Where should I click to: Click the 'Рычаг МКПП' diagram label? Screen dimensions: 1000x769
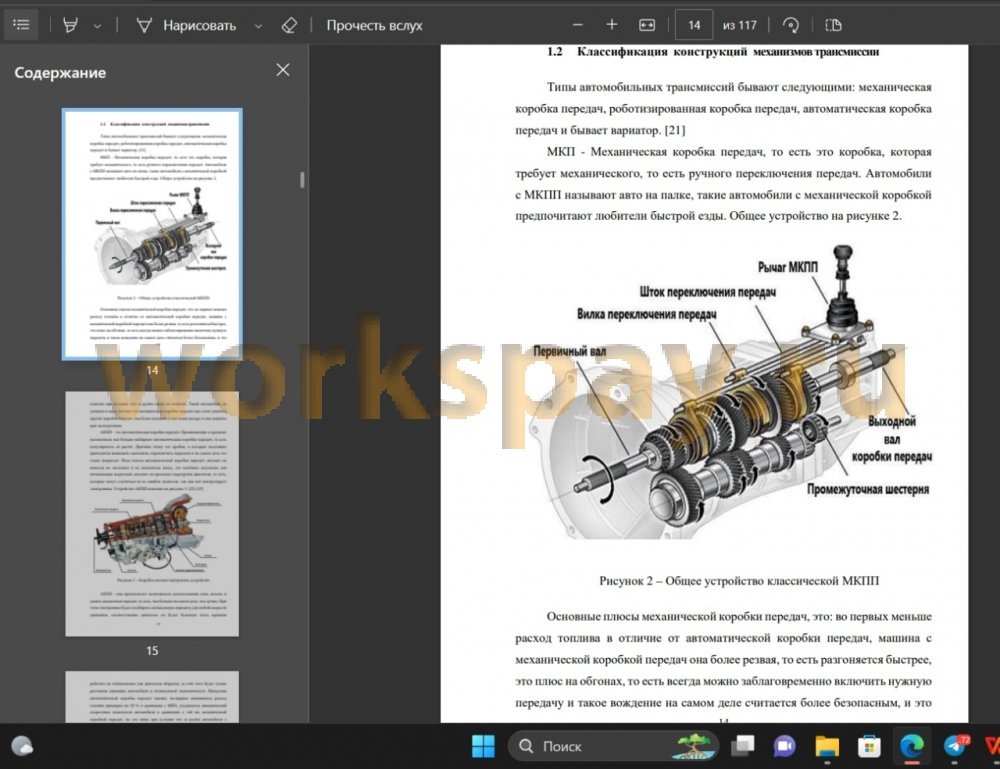(x=788, y=267)
